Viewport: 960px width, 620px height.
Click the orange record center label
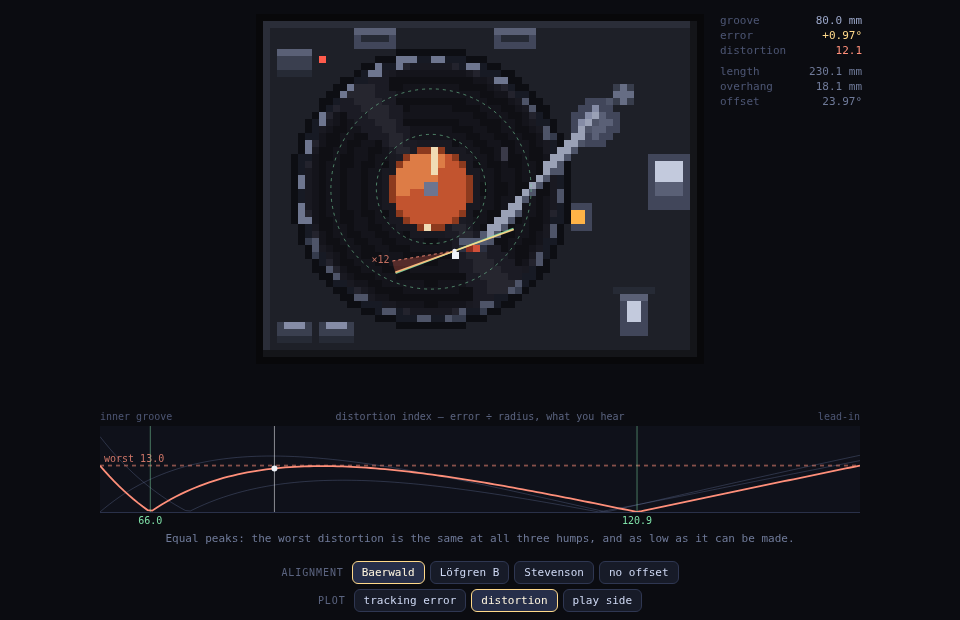431,189
